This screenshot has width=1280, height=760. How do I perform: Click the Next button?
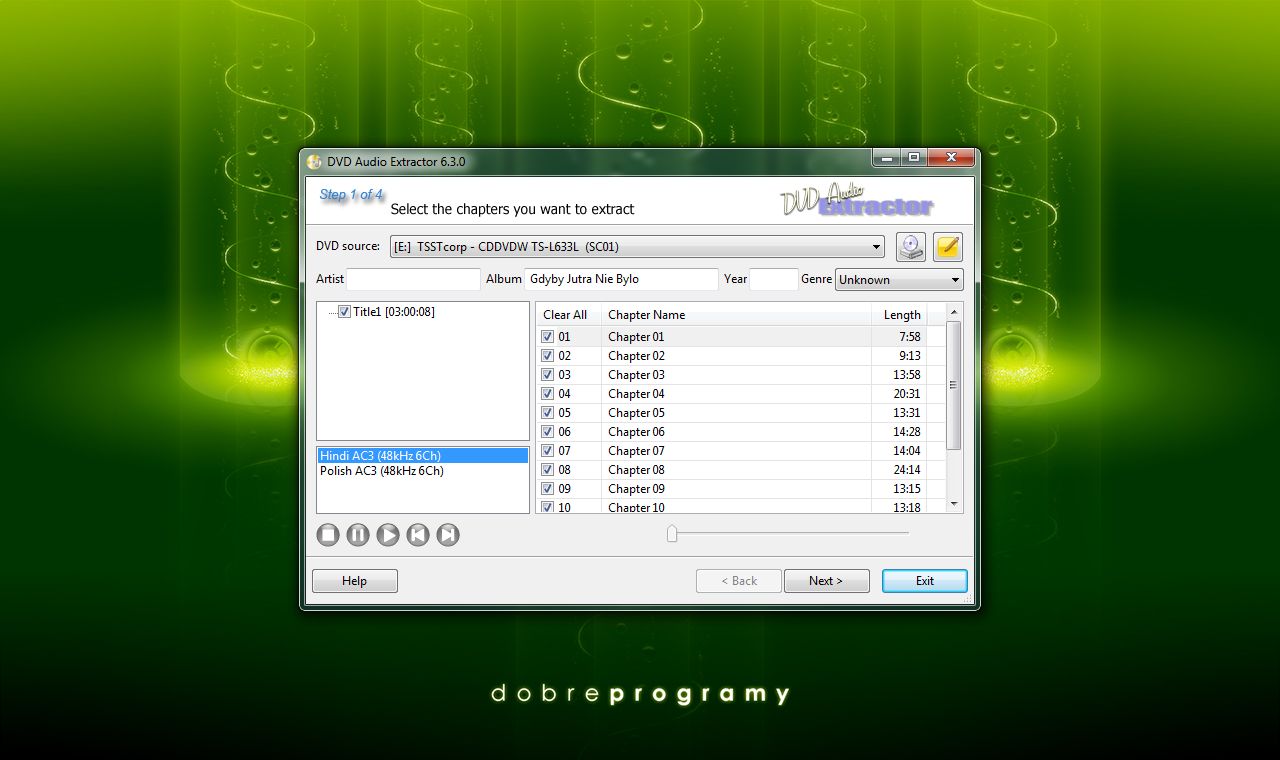click(x=826, y=581)
